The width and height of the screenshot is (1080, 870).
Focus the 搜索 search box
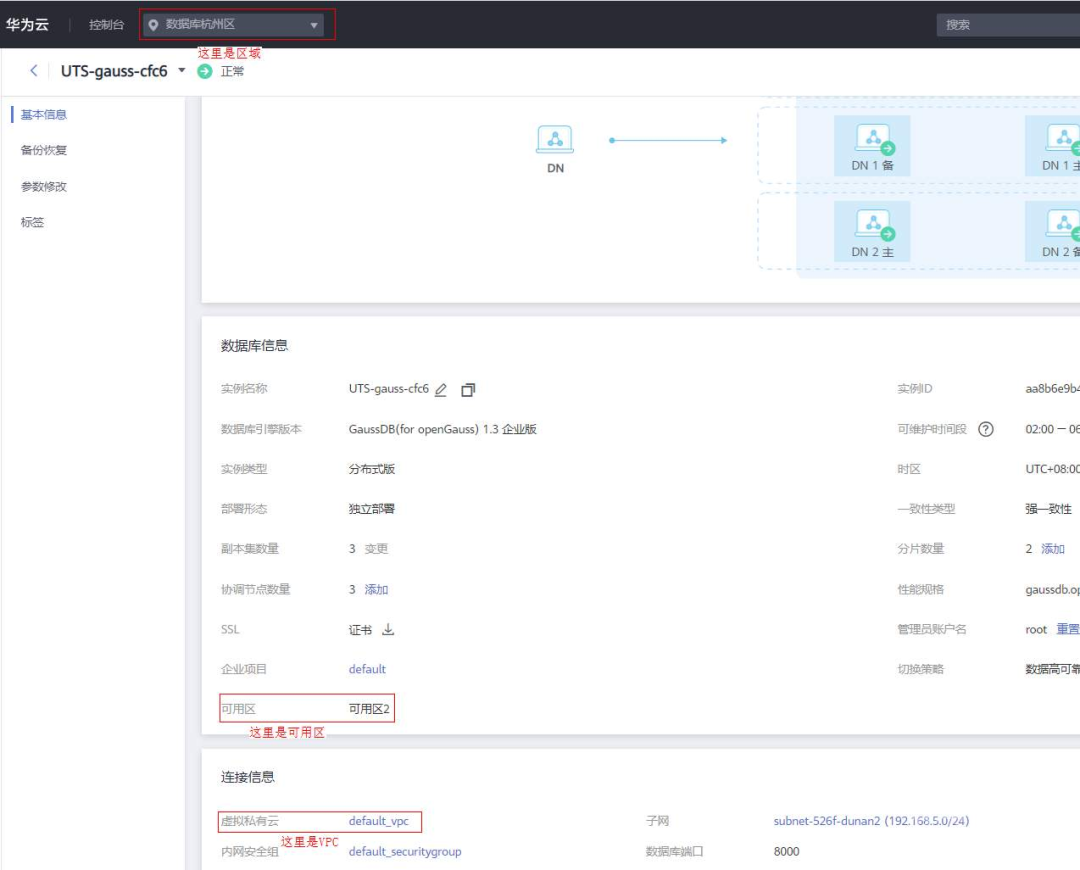(x=1008, y=25)
